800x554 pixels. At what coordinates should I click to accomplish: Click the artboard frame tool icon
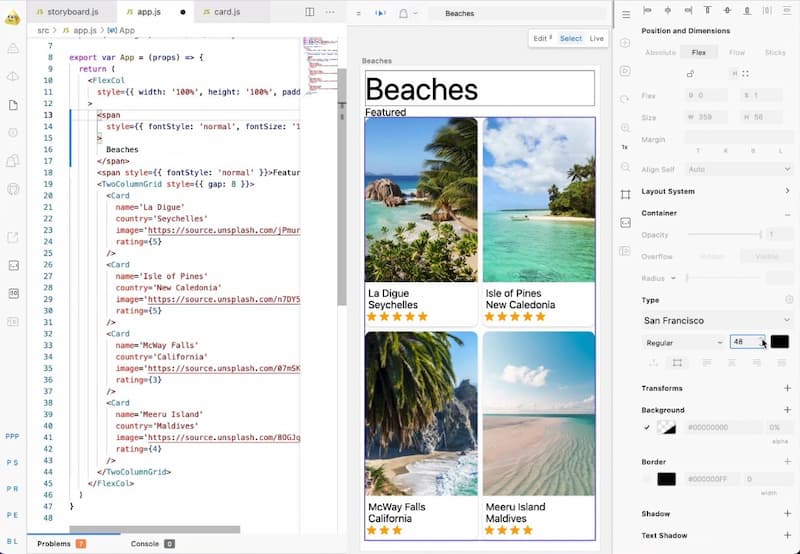click(626, 194)
